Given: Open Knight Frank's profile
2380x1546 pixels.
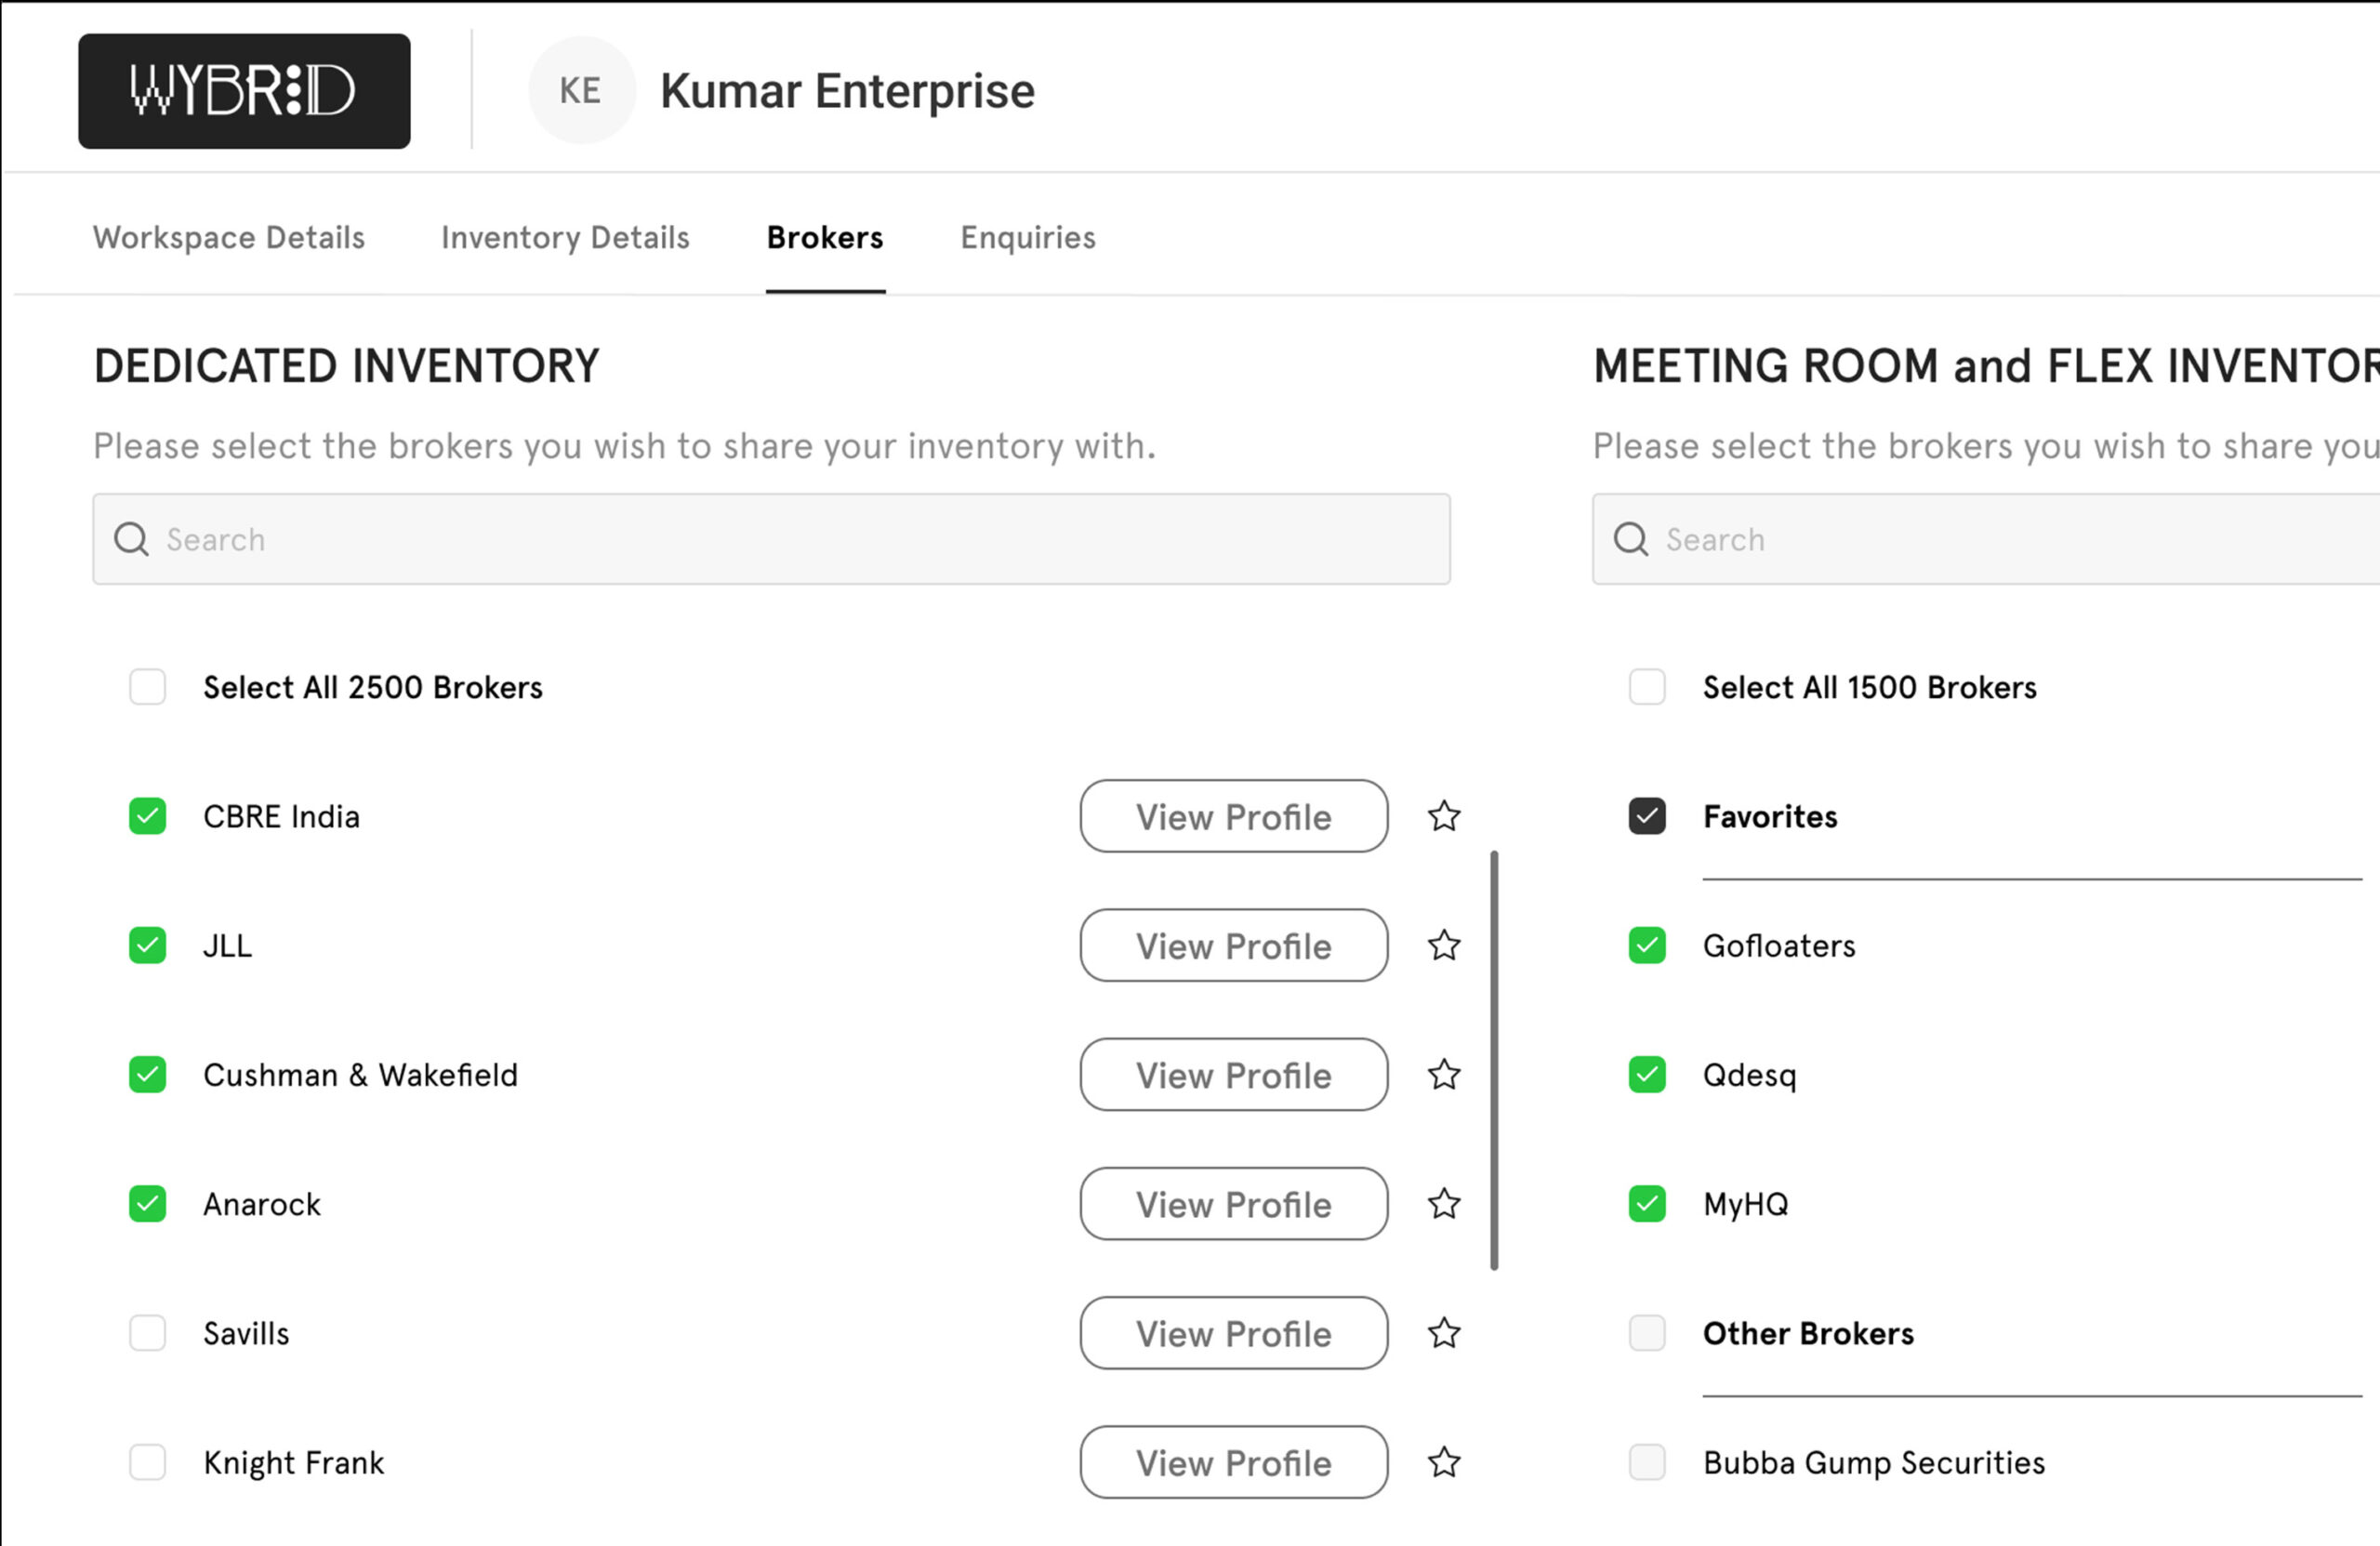Looking at the screenshot, I should [x=1234, y=1462].
